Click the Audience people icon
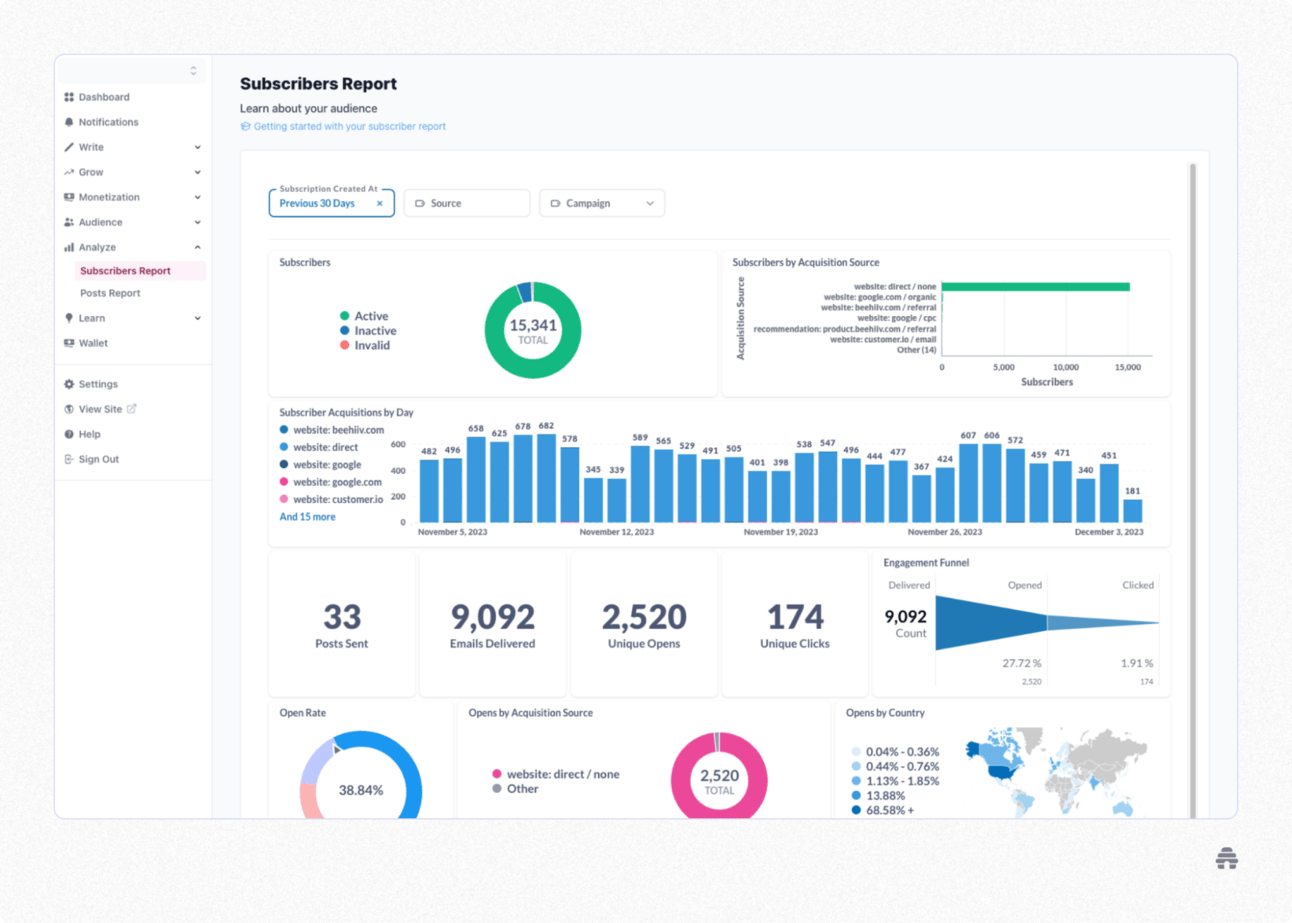 tap(67, 222)
